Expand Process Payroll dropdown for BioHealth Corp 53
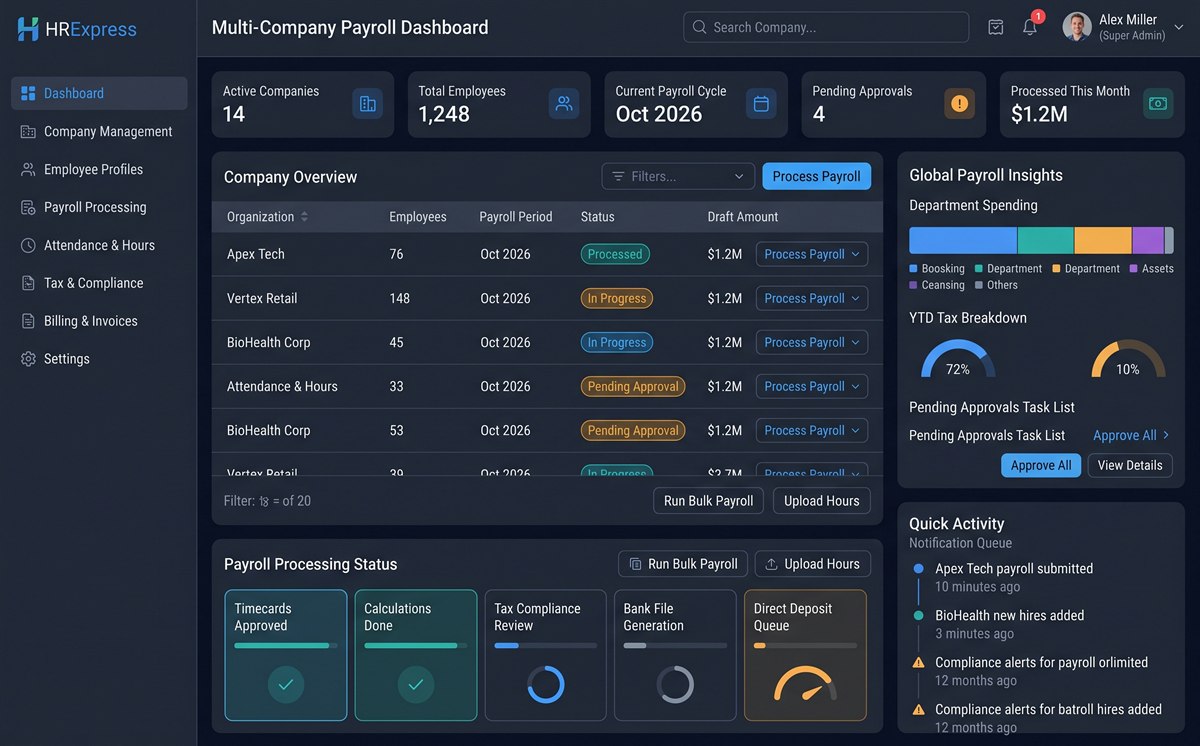 tap(812, 430)
